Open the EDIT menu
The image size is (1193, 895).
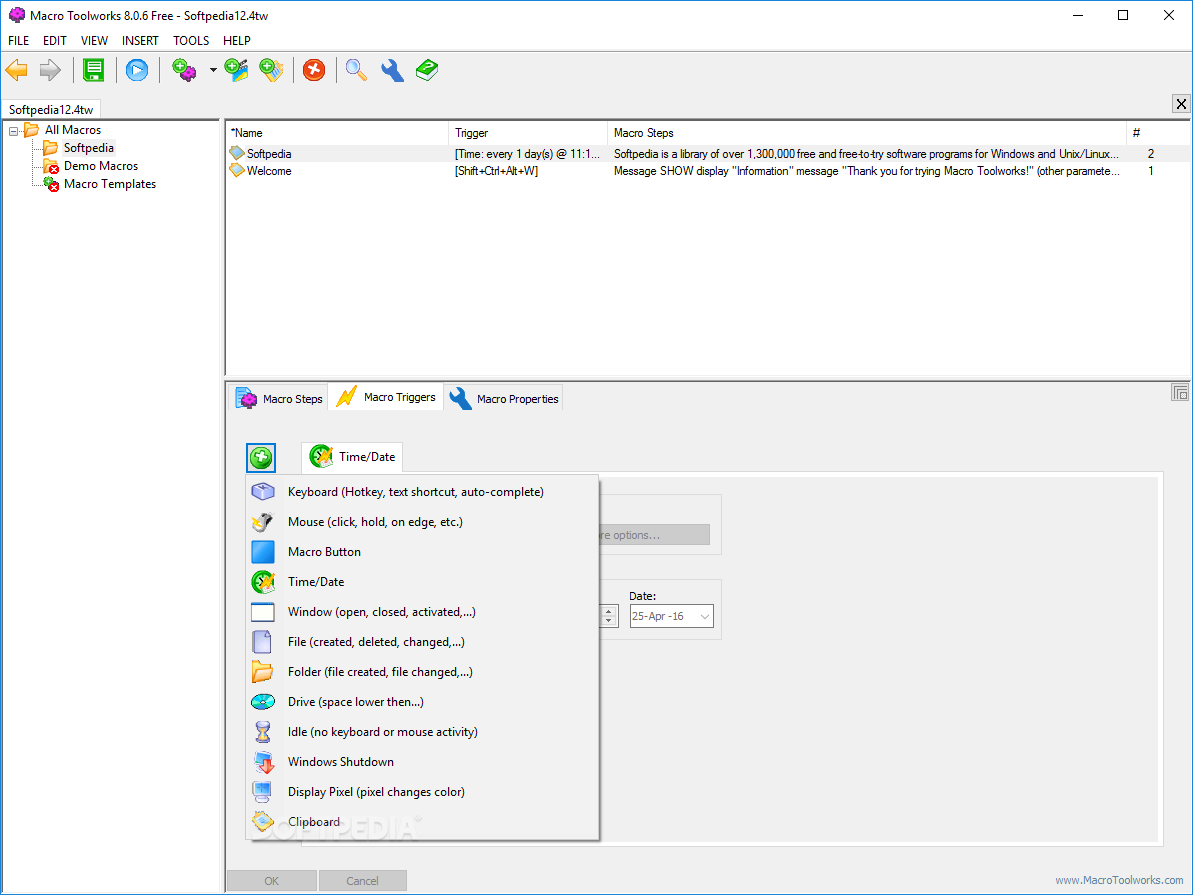coord(55,40)
